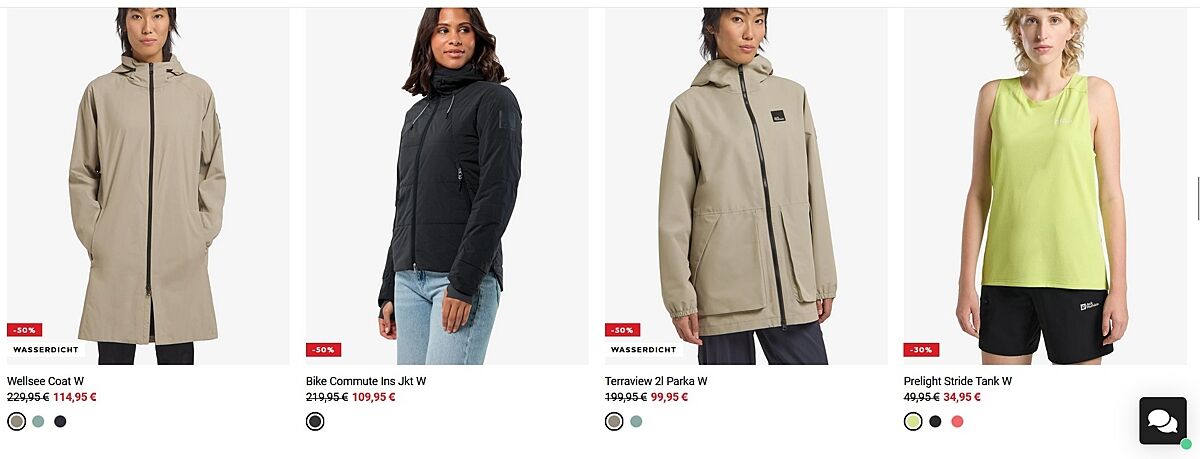Pick dark navy swatch for Wellsee Coat W
This screenshot has height=459, width=1200.
point(60,422)
